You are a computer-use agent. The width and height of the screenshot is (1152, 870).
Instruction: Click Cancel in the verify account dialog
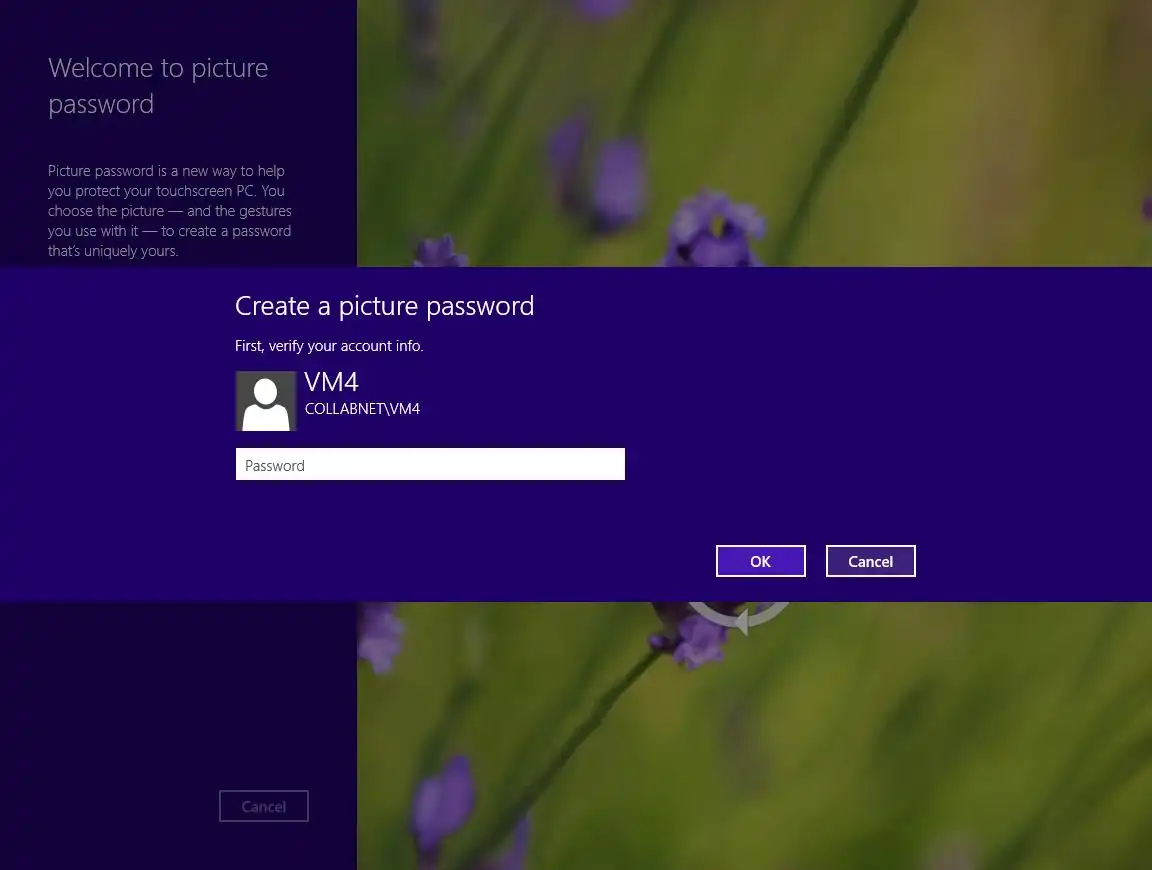click(871, 561)
